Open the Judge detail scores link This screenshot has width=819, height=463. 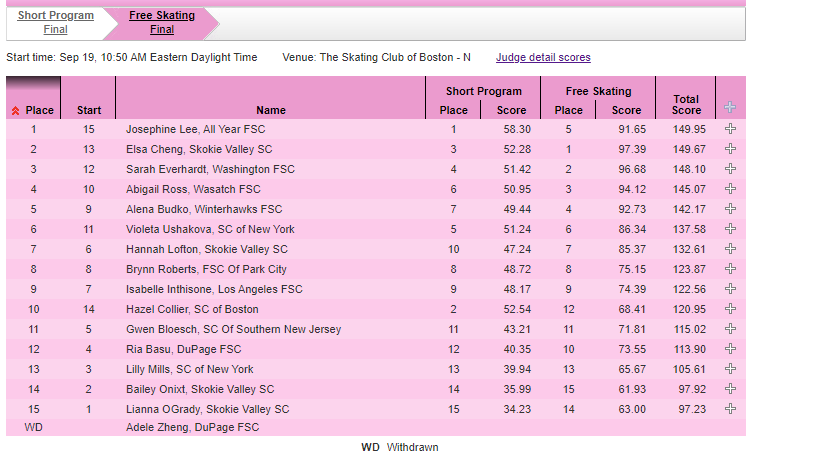pos(543,58)
